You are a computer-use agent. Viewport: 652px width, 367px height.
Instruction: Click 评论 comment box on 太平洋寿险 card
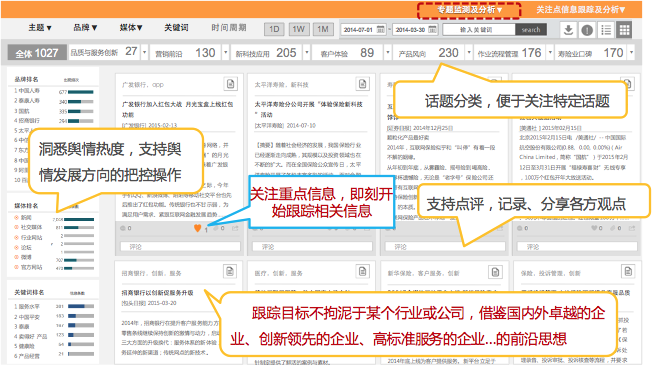(x=313, y=246)
